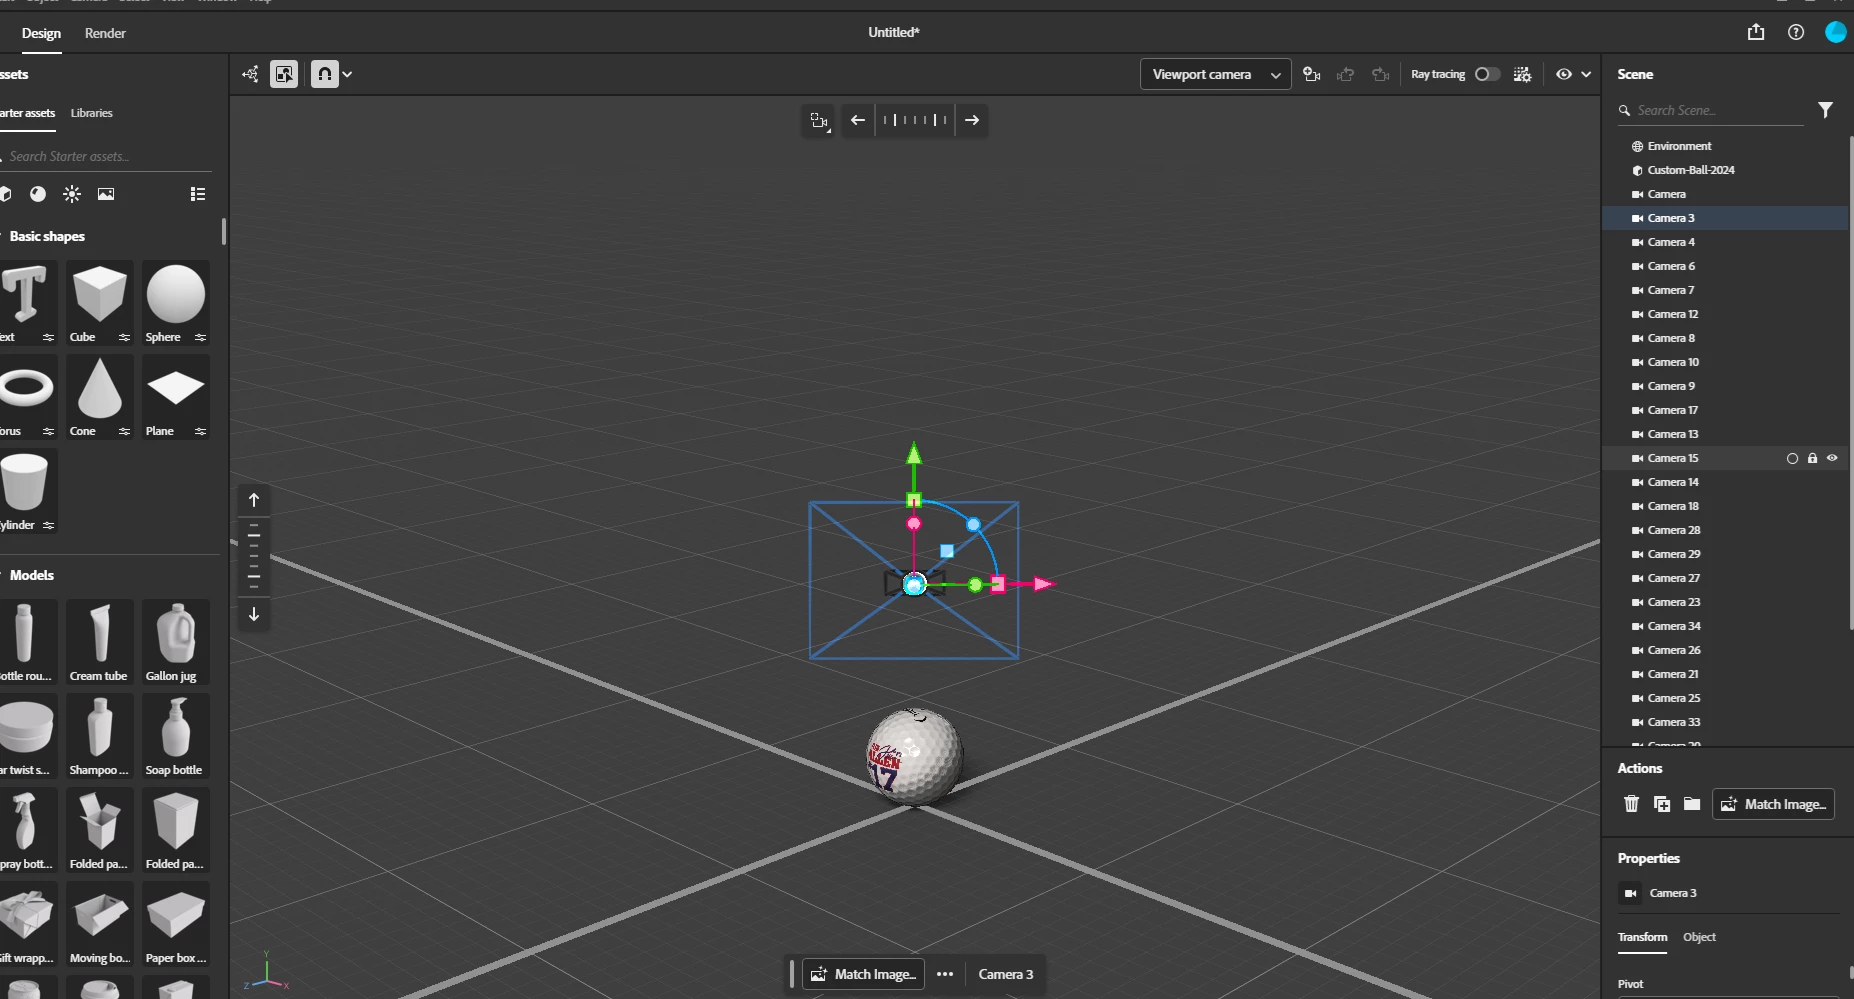The width and height of the screenshot is (1854, 999).
Task: Open the Help question mark icon
Action: pyautogui.click(x=1796, y=32)
